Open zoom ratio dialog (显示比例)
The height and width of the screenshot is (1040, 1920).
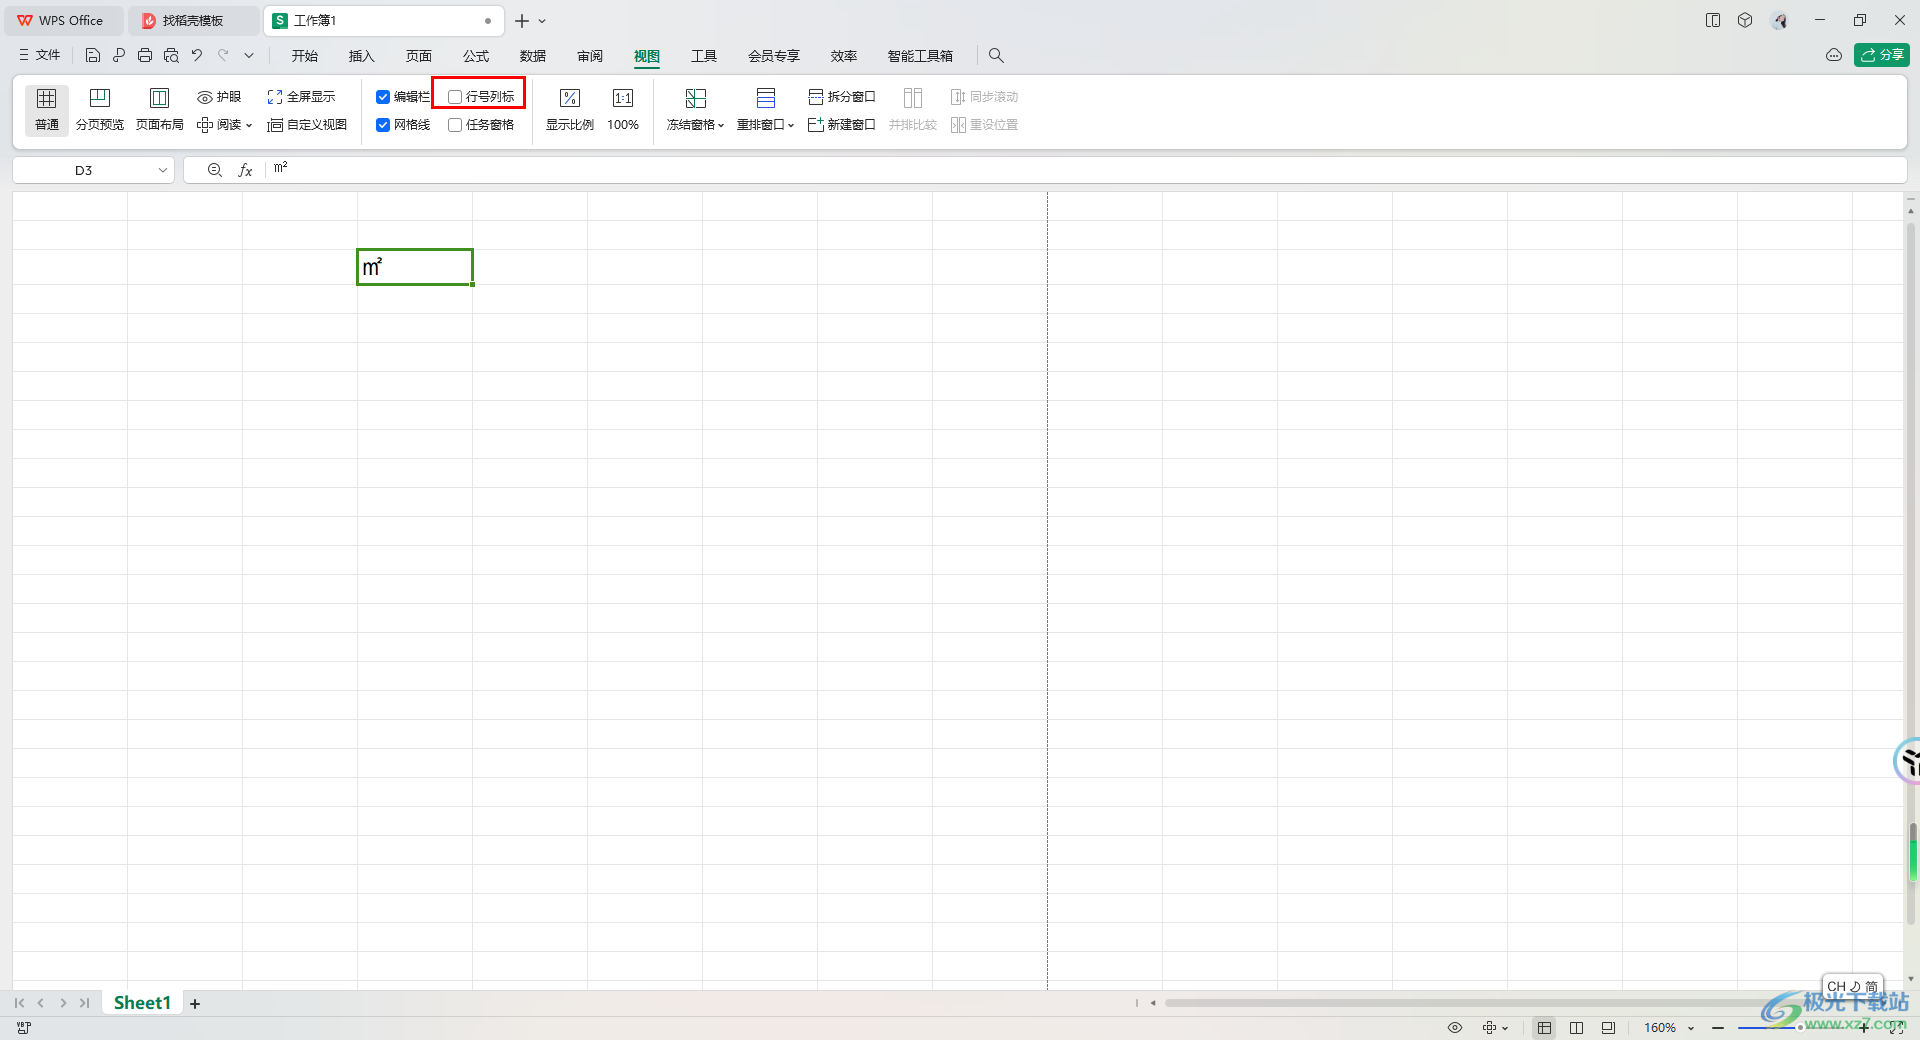click(570, 110)
